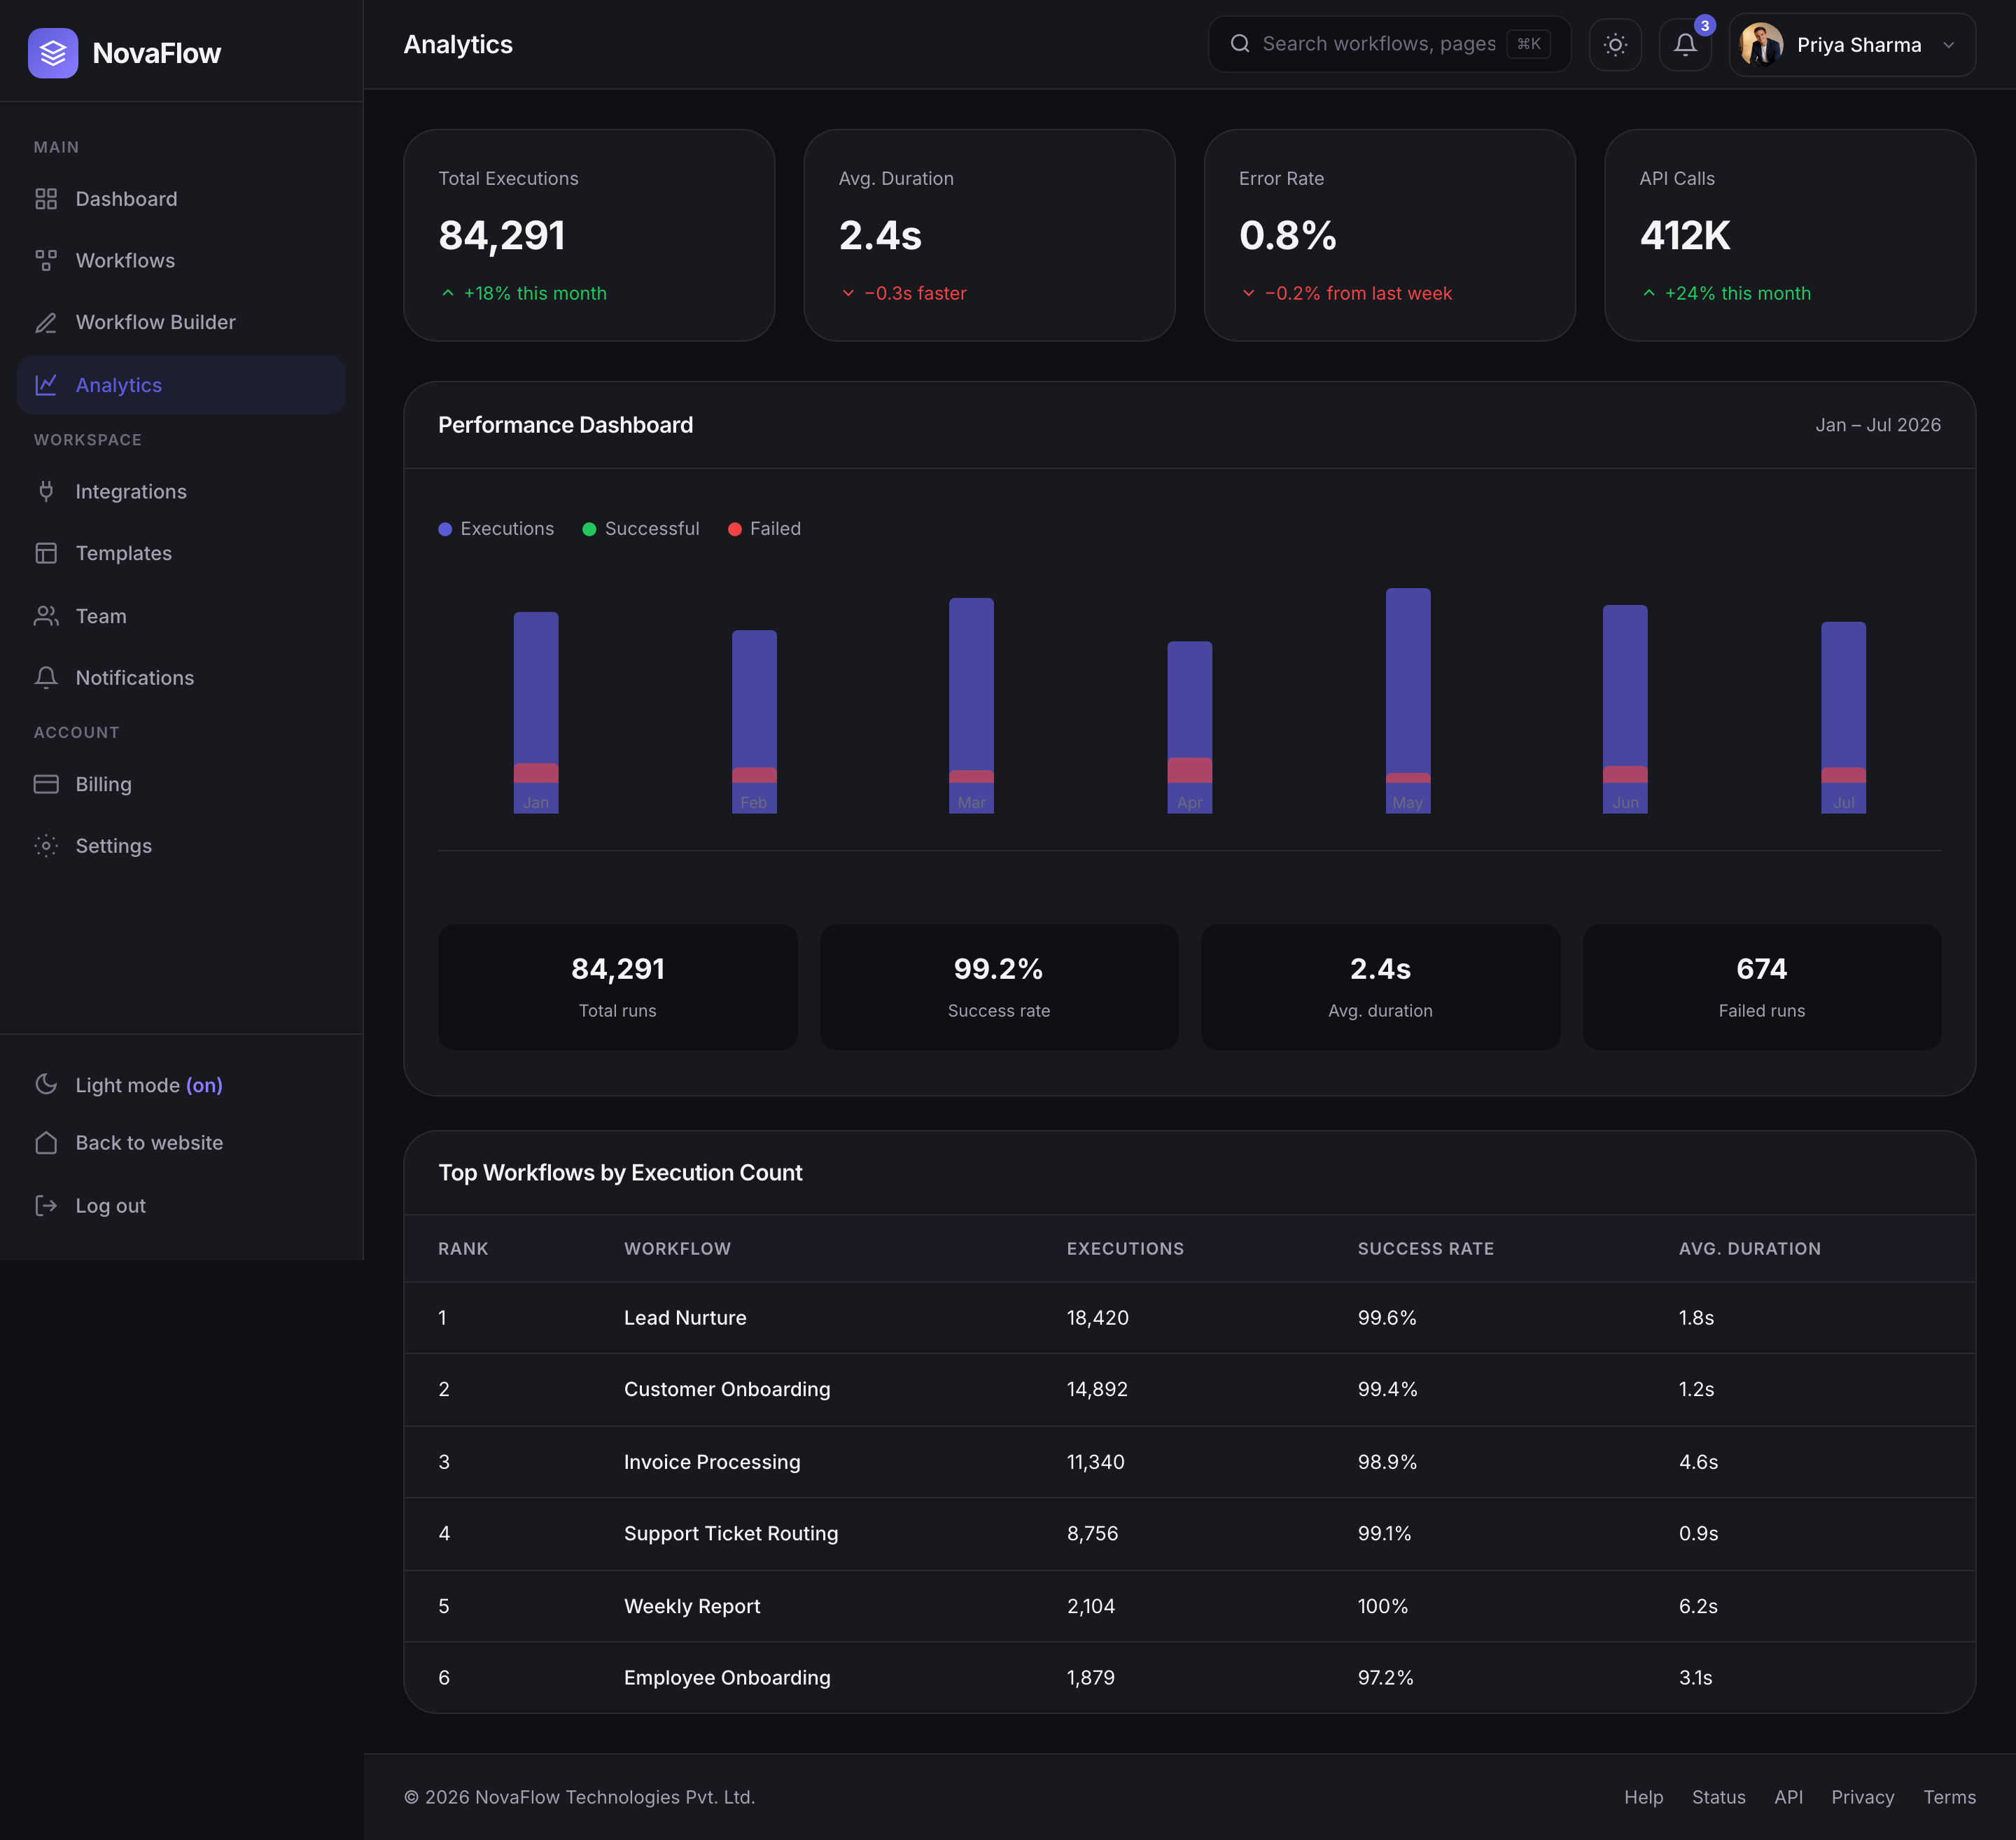Open the Team page
The width and height of the screenshot is (2016, 1840).
point(181,616)
